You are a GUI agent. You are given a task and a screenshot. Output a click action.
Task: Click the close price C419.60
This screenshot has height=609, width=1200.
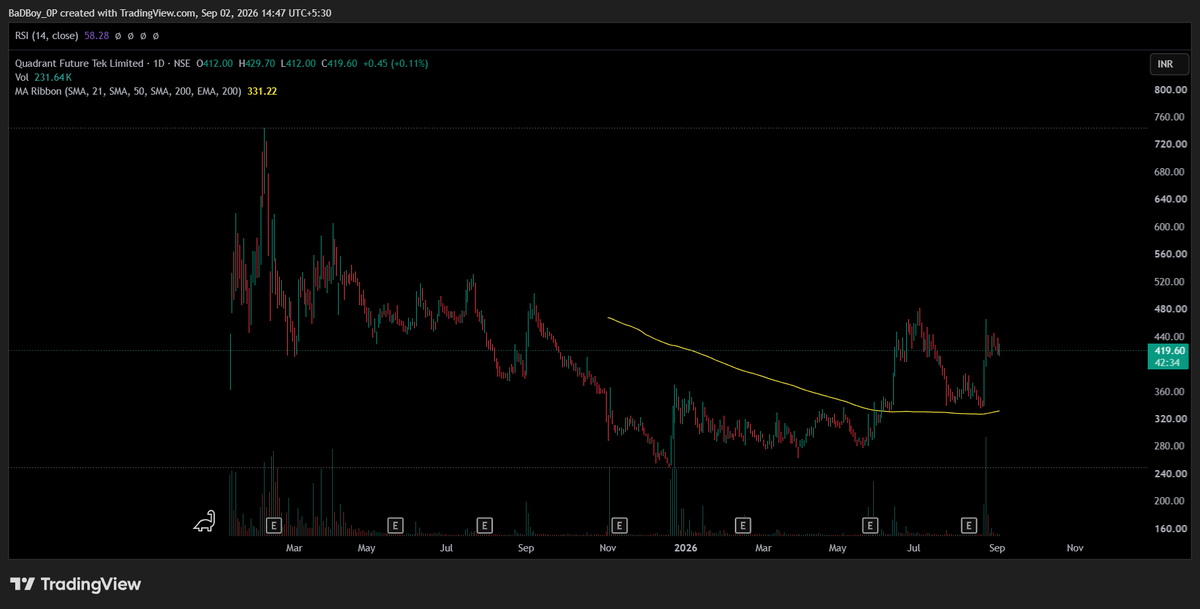[x=341, y=63]
